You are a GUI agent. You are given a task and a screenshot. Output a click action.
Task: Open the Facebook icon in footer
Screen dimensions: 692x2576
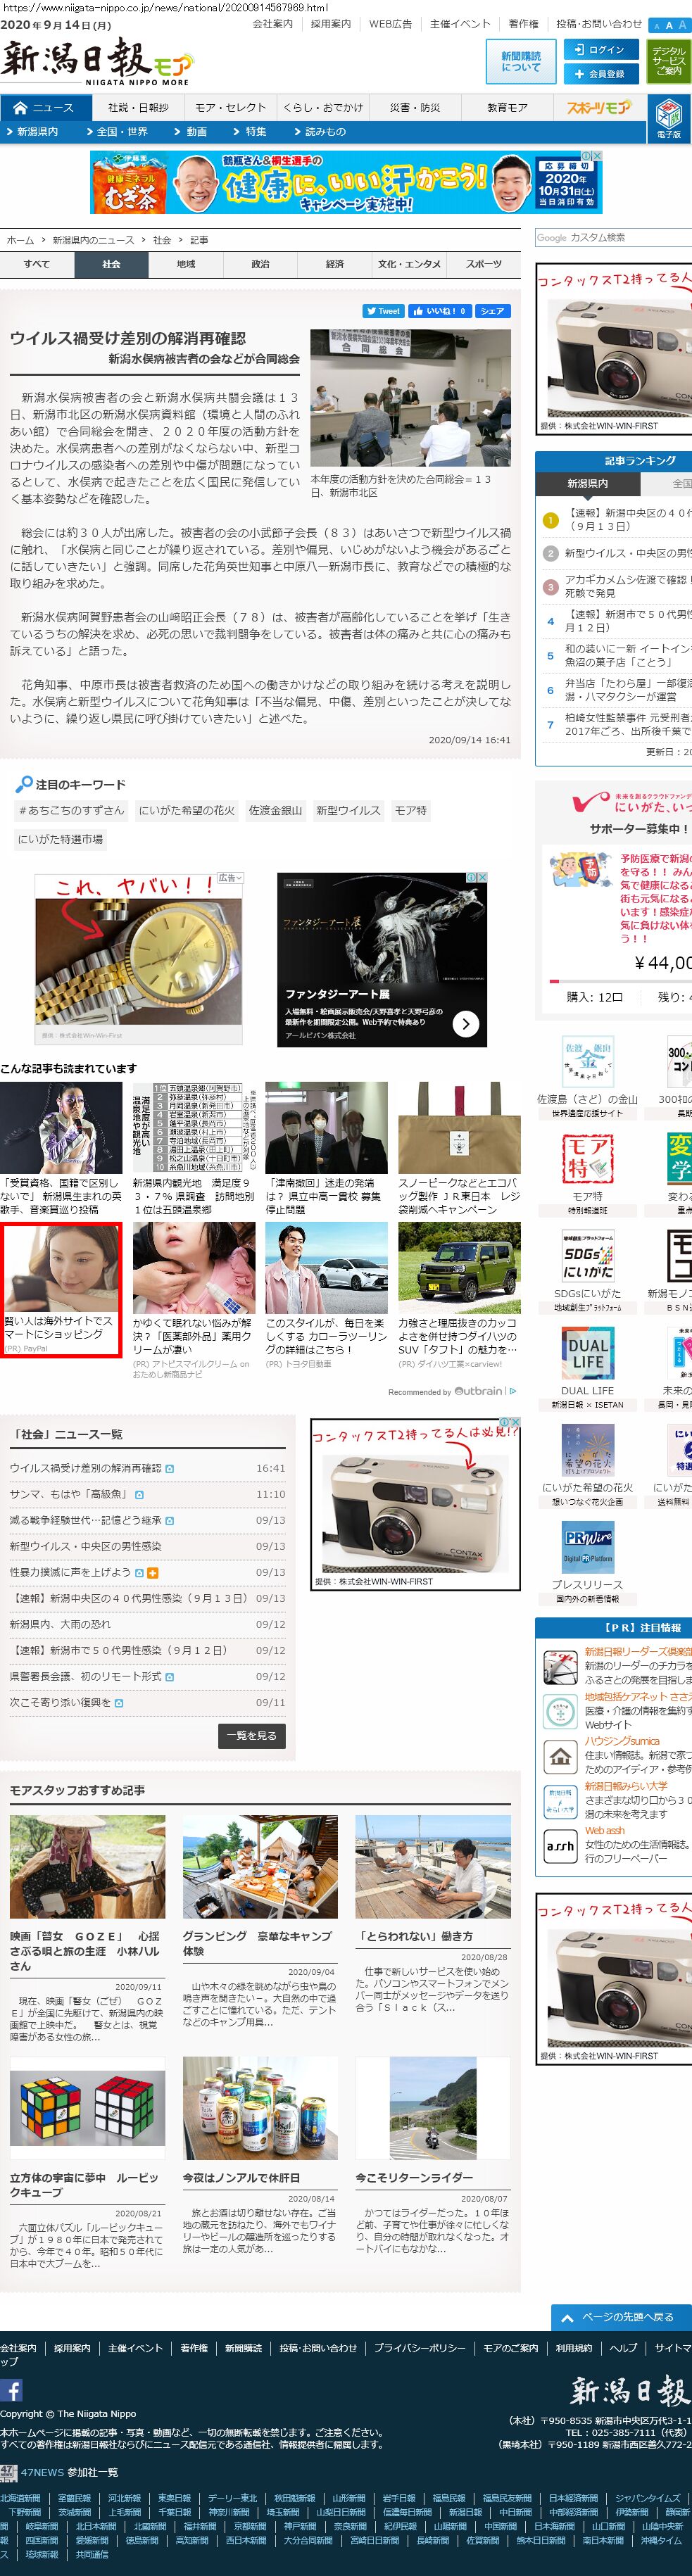click(x=11, y=2390)
